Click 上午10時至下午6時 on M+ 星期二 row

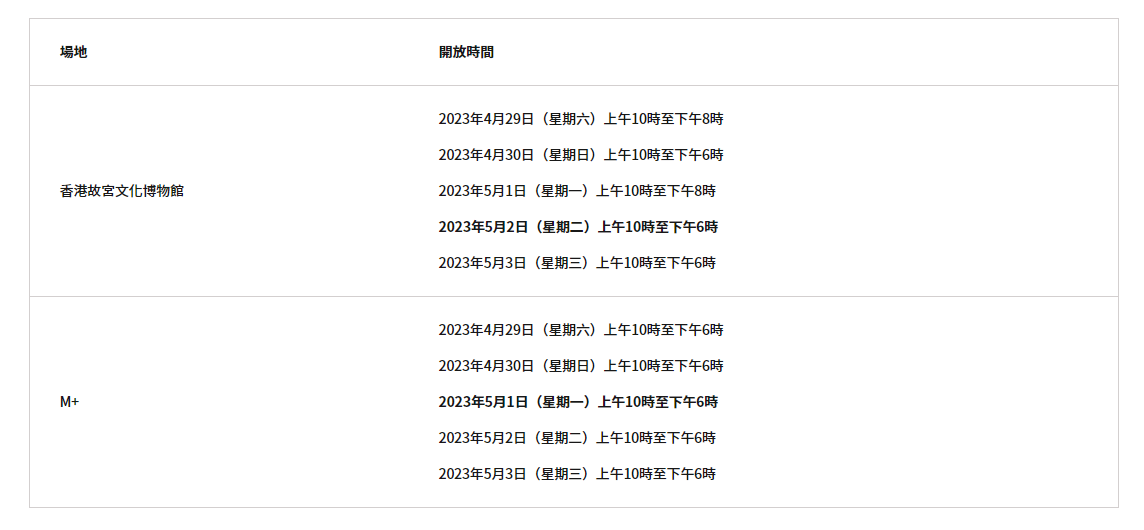656,438
